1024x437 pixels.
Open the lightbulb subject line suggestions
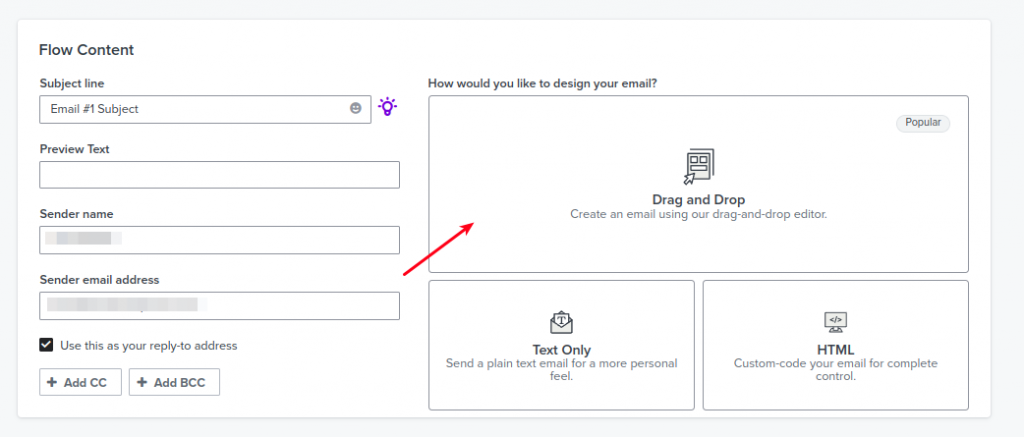pos(388,106)
